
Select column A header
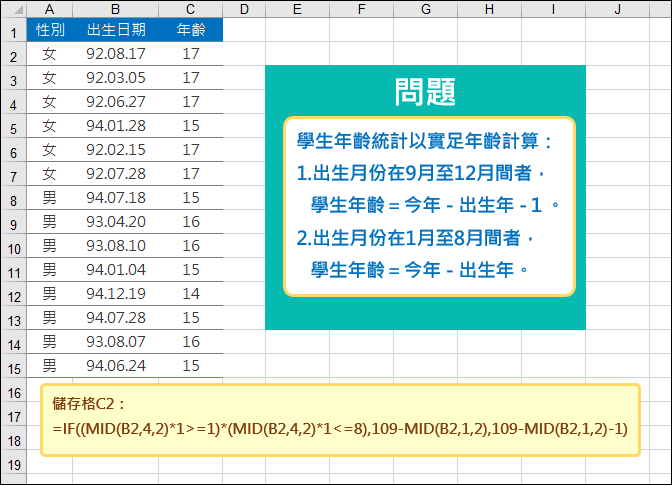(49, 9)
